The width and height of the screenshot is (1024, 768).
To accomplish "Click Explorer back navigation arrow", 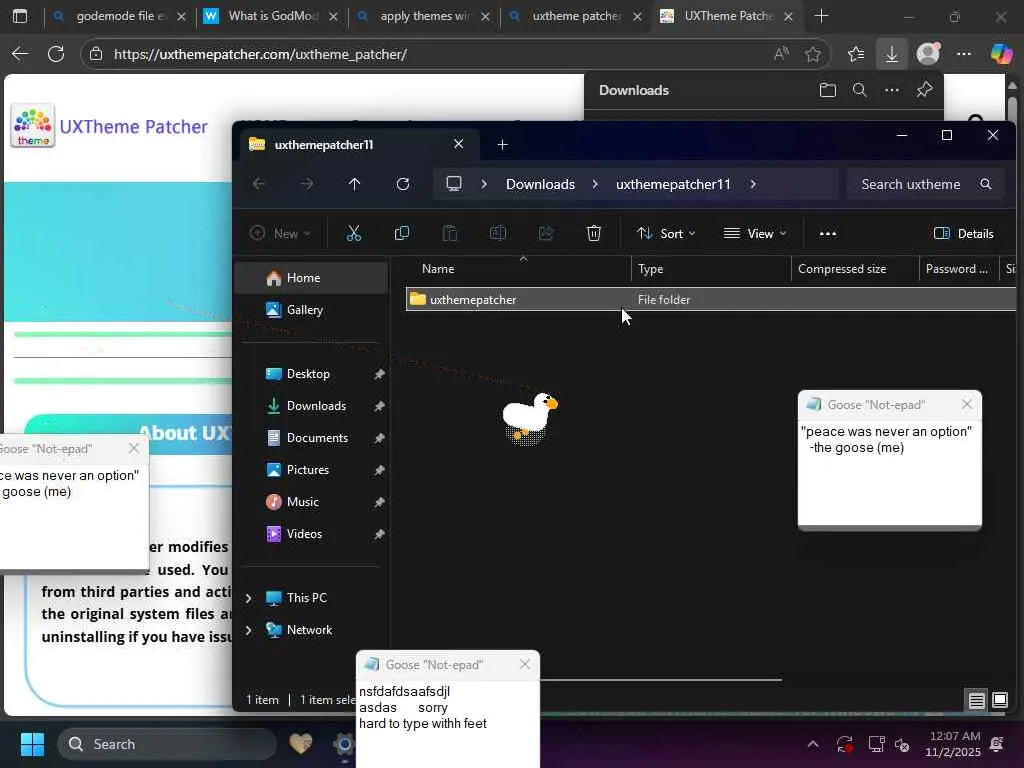I will (259, 184).
